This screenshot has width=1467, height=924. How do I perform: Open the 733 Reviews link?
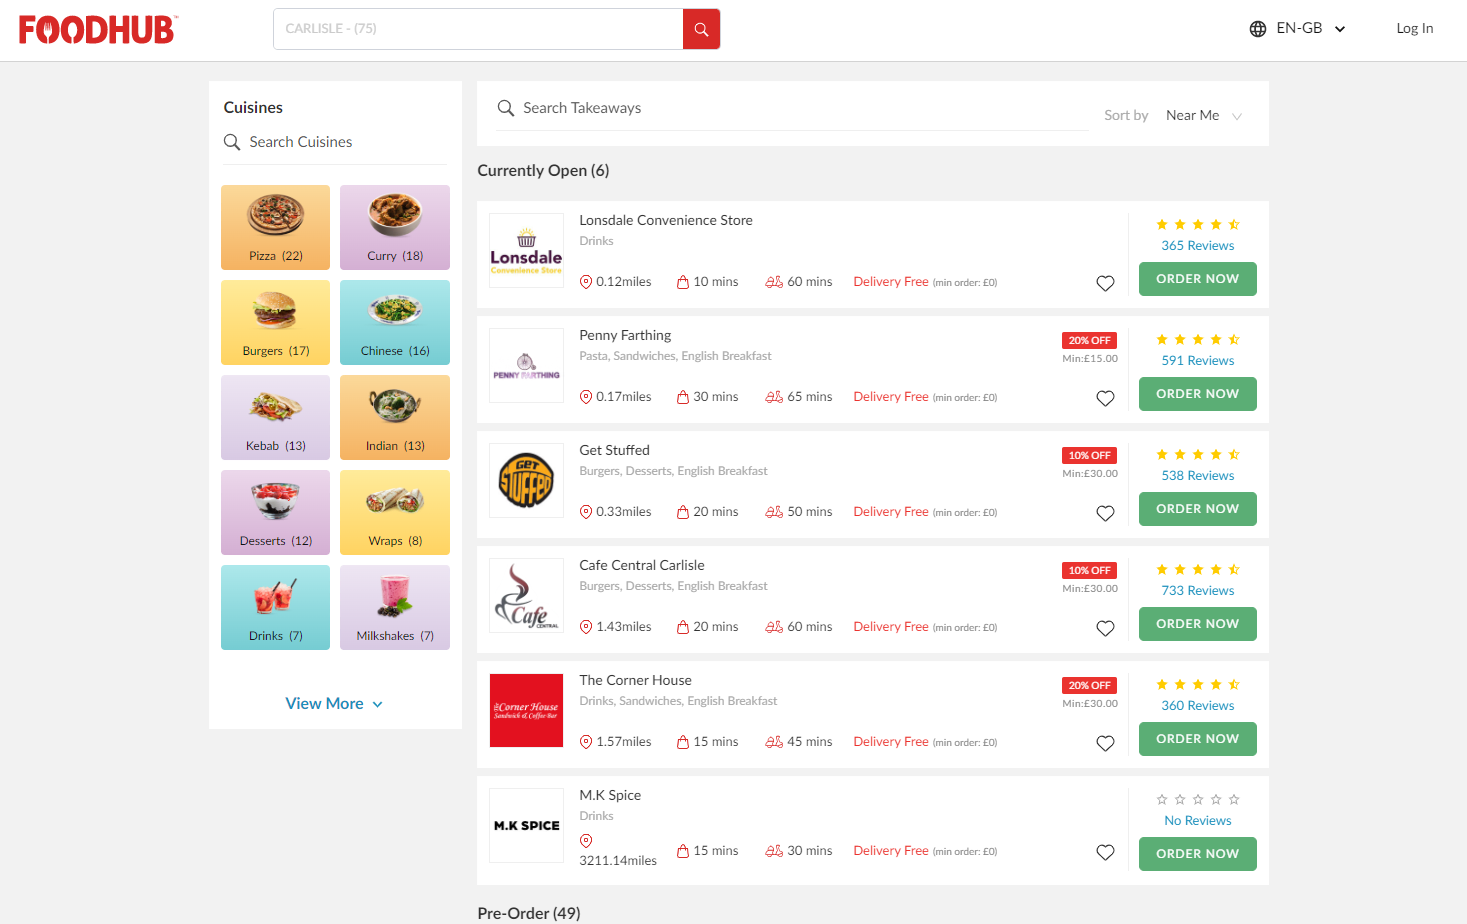pyautogui.click(x=1197, y=591)
